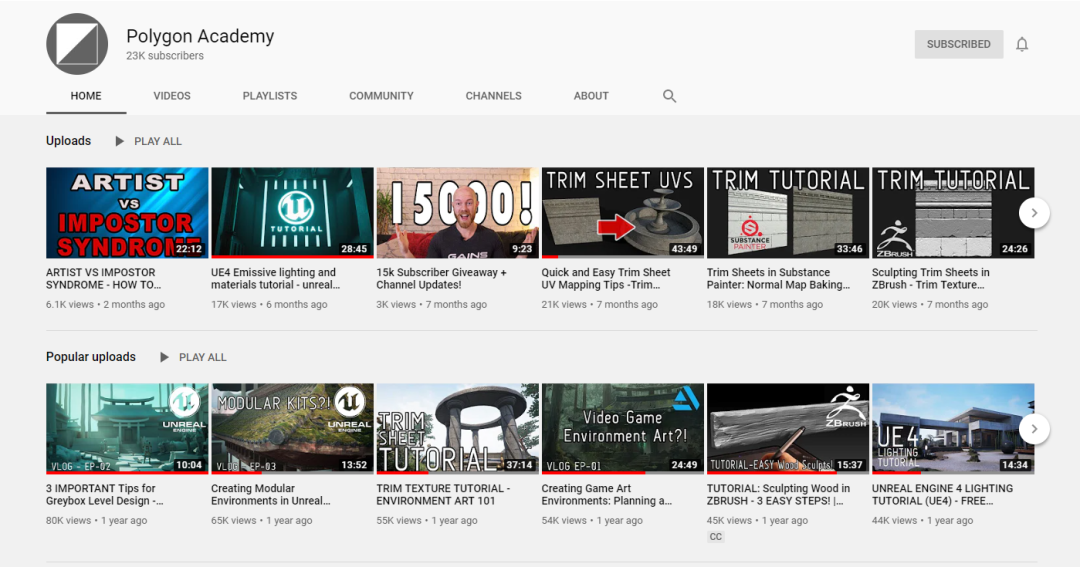Image resolution: width=1080 pixels, height=567 pixels.
Task: Open the Artist vs Impostor Syndrome thumbnail
Action: (x=127, y=213)
